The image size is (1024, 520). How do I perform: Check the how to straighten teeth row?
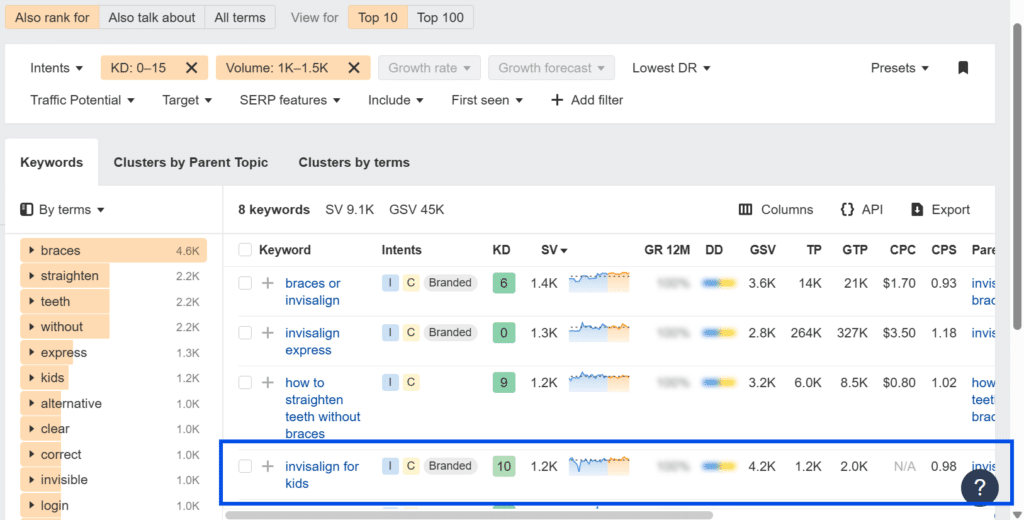tap(245, 382)
